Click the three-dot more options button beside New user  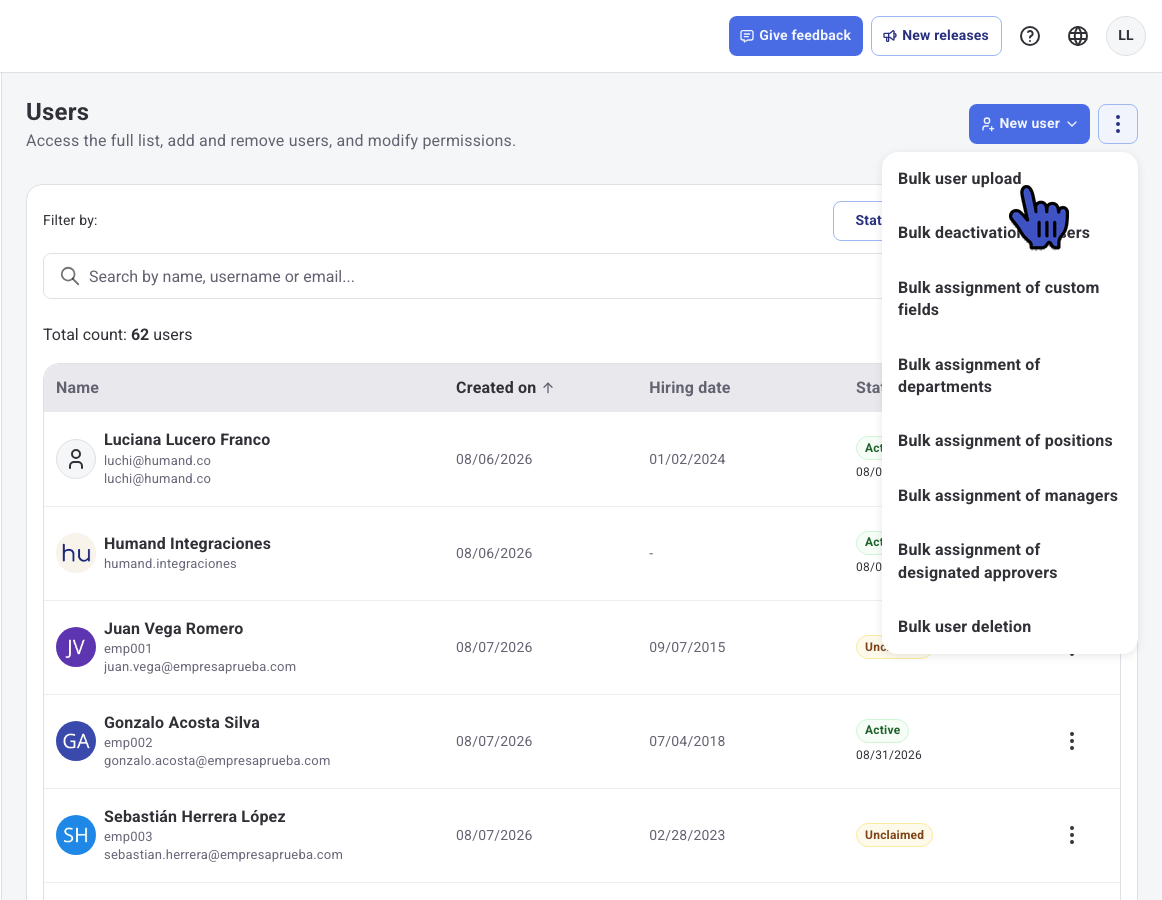pos(1118,124)
